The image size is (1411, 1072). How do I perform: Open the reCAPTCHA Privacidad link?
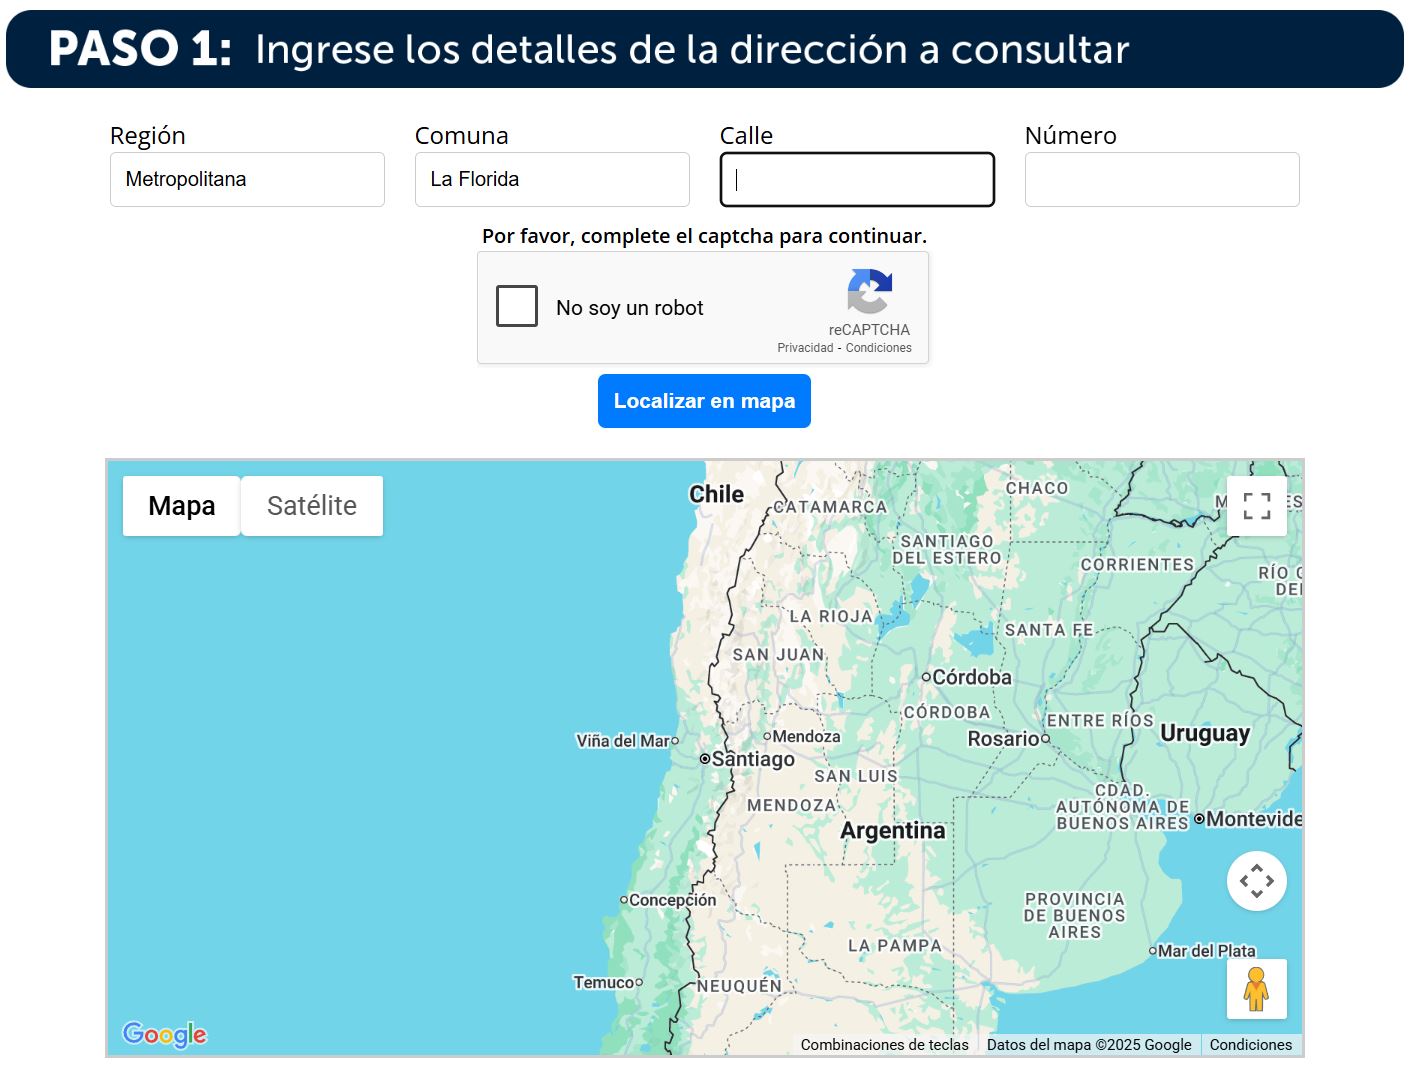pyautogui.click(x=806, y=348)
